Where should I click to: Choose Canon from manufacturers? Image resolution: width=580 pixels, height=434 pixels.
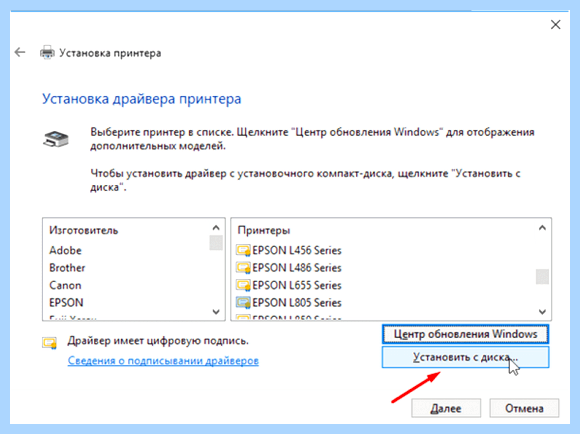[65, 285]
